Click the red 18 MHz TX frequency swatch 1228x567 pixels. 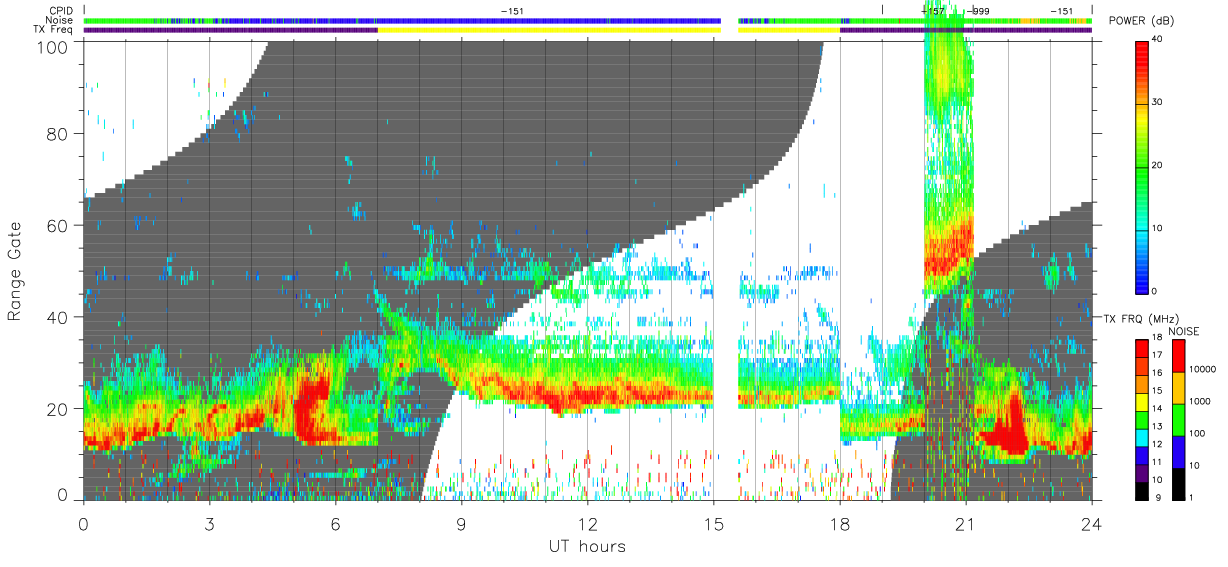1142,349
